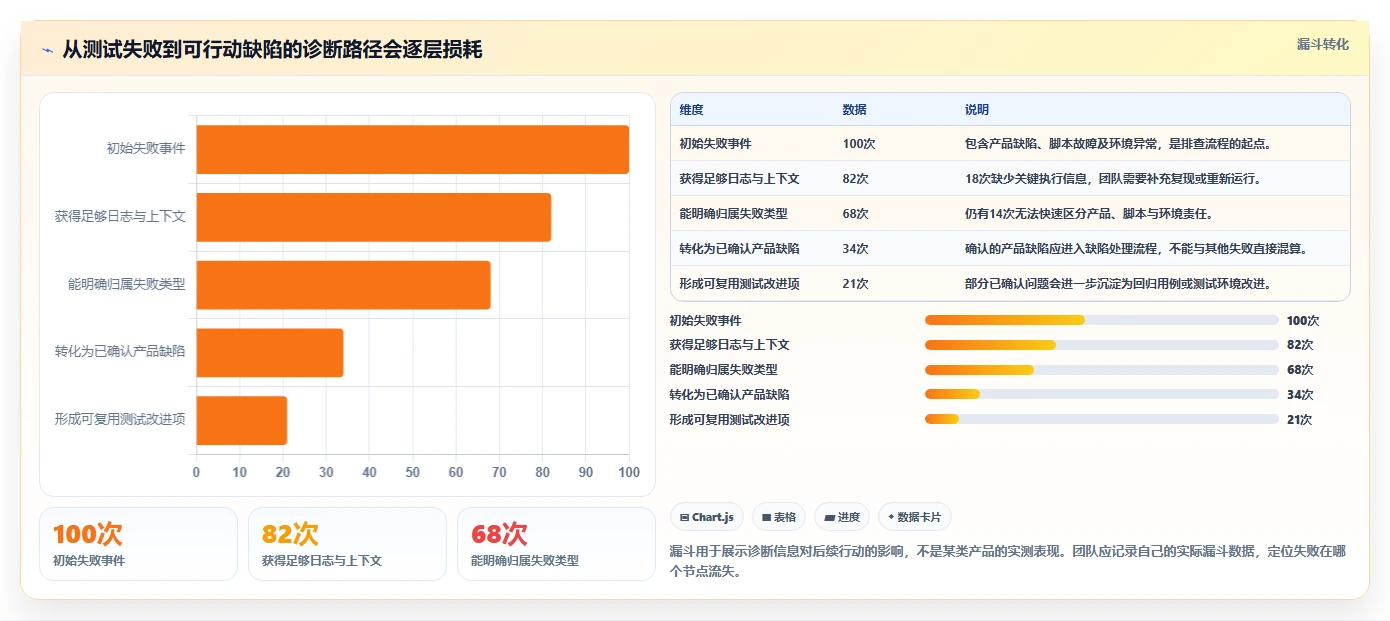The width and height of the screenshot is (1390, 621).
Task: Click the 34次 cell in the table
Action: tap(855, 249)
